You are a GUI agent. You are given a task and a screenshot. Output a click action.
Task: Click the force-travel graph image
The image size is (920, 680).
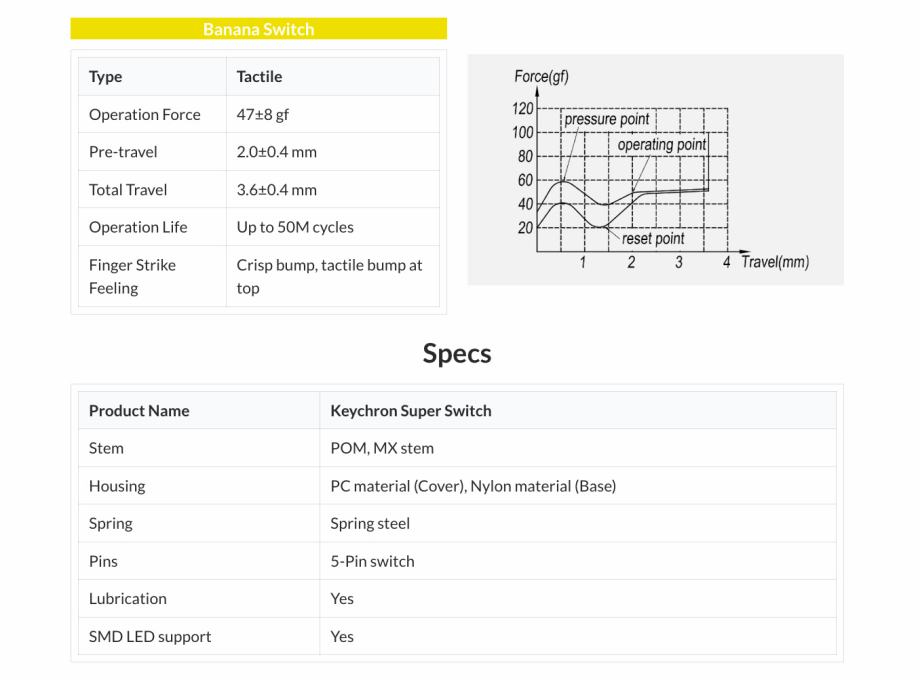655,170
